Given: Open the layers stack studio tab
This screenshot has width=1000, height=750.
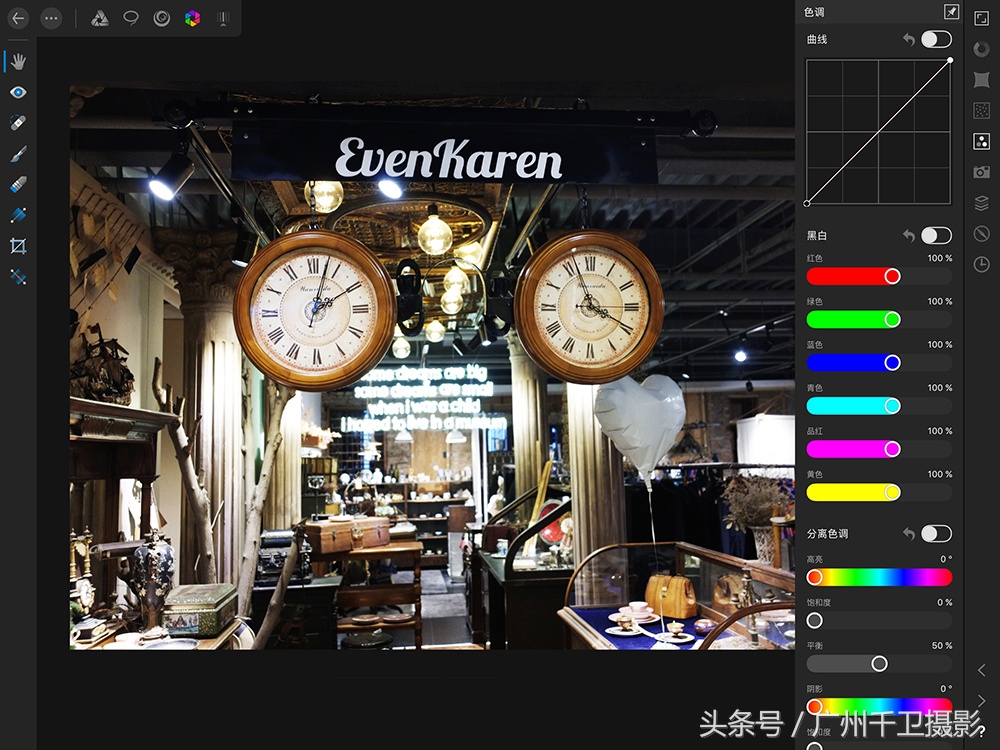Looking at the screenshot, I should [981, 203].
